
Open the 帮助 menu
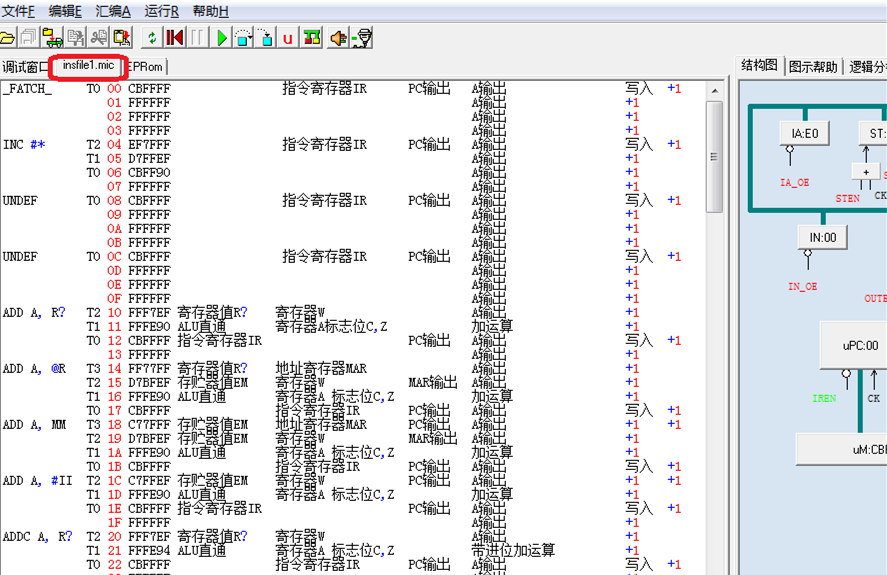point(210,11)
